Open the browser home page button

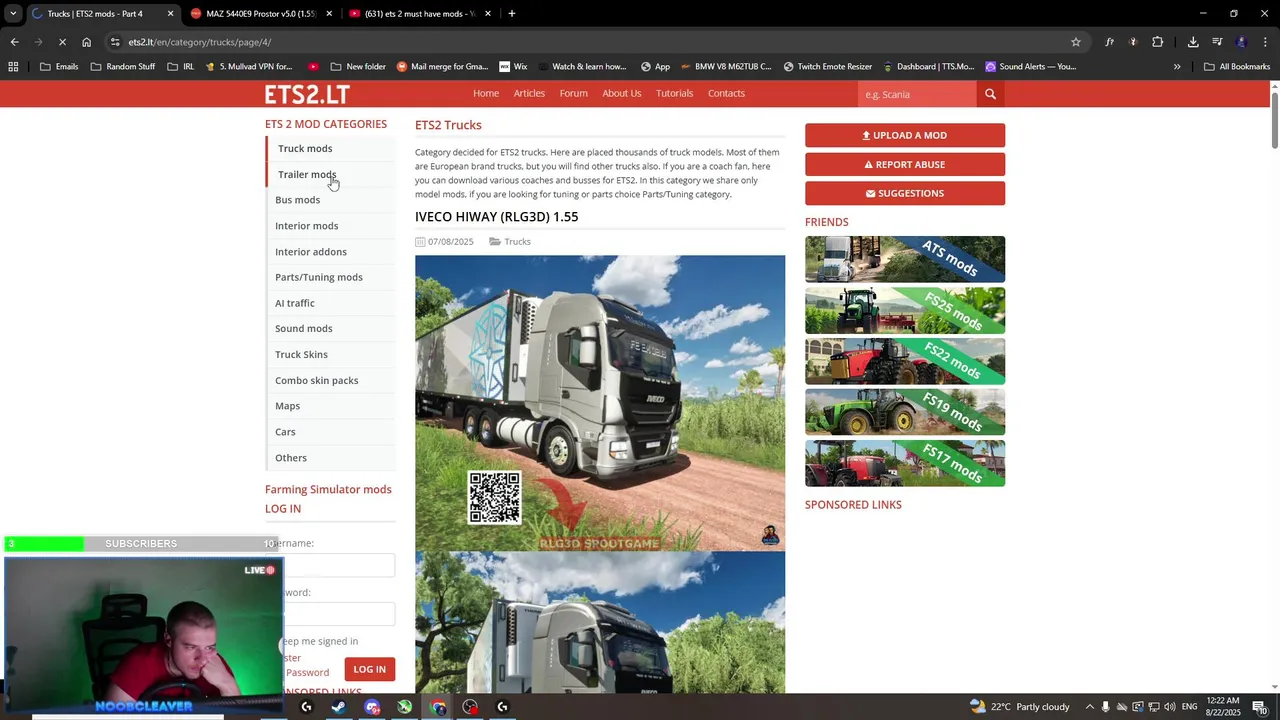(x=87, y=42)
